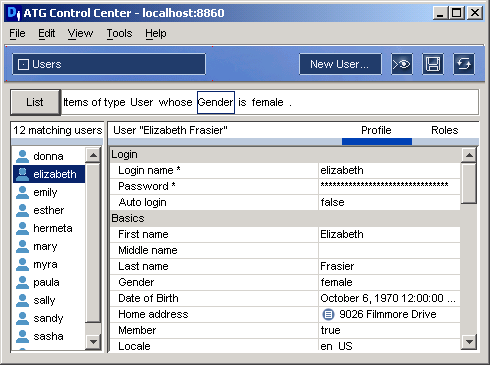Viewport: 492px width, 365px height.
Task: Close the ATG Control Center window
Action: [x=475, y=13]
